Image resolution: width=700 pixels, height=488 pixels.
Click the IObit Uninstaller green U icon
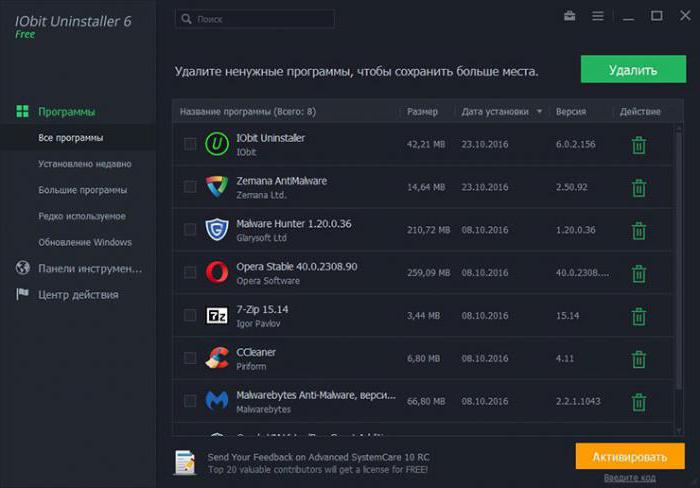(217, 144)
